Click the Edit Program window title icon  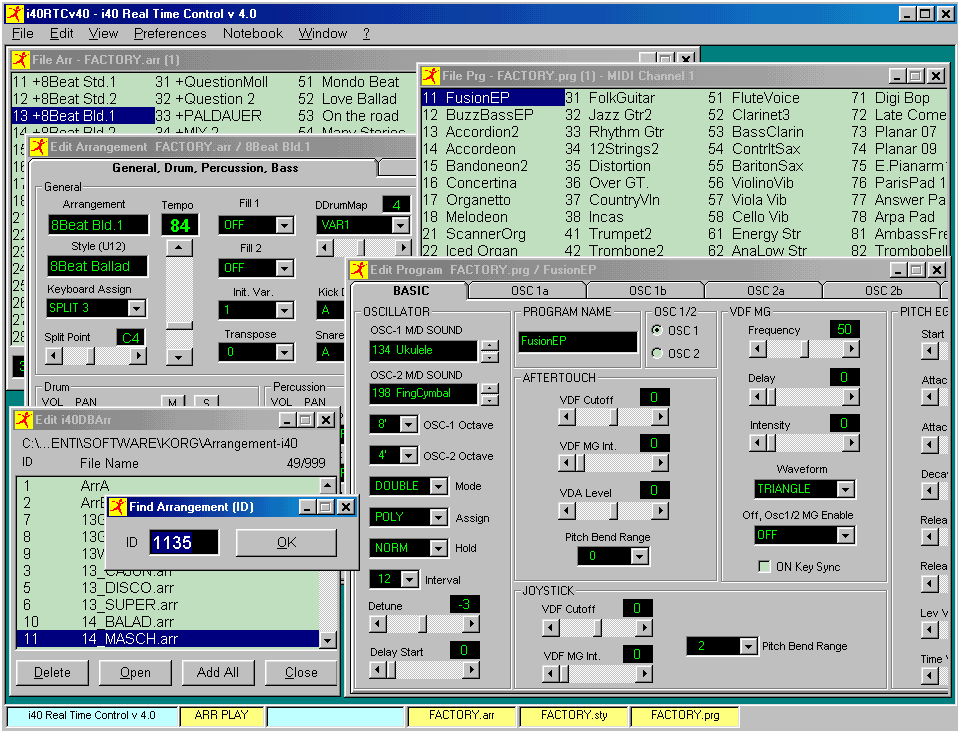[x=359, y=269]
